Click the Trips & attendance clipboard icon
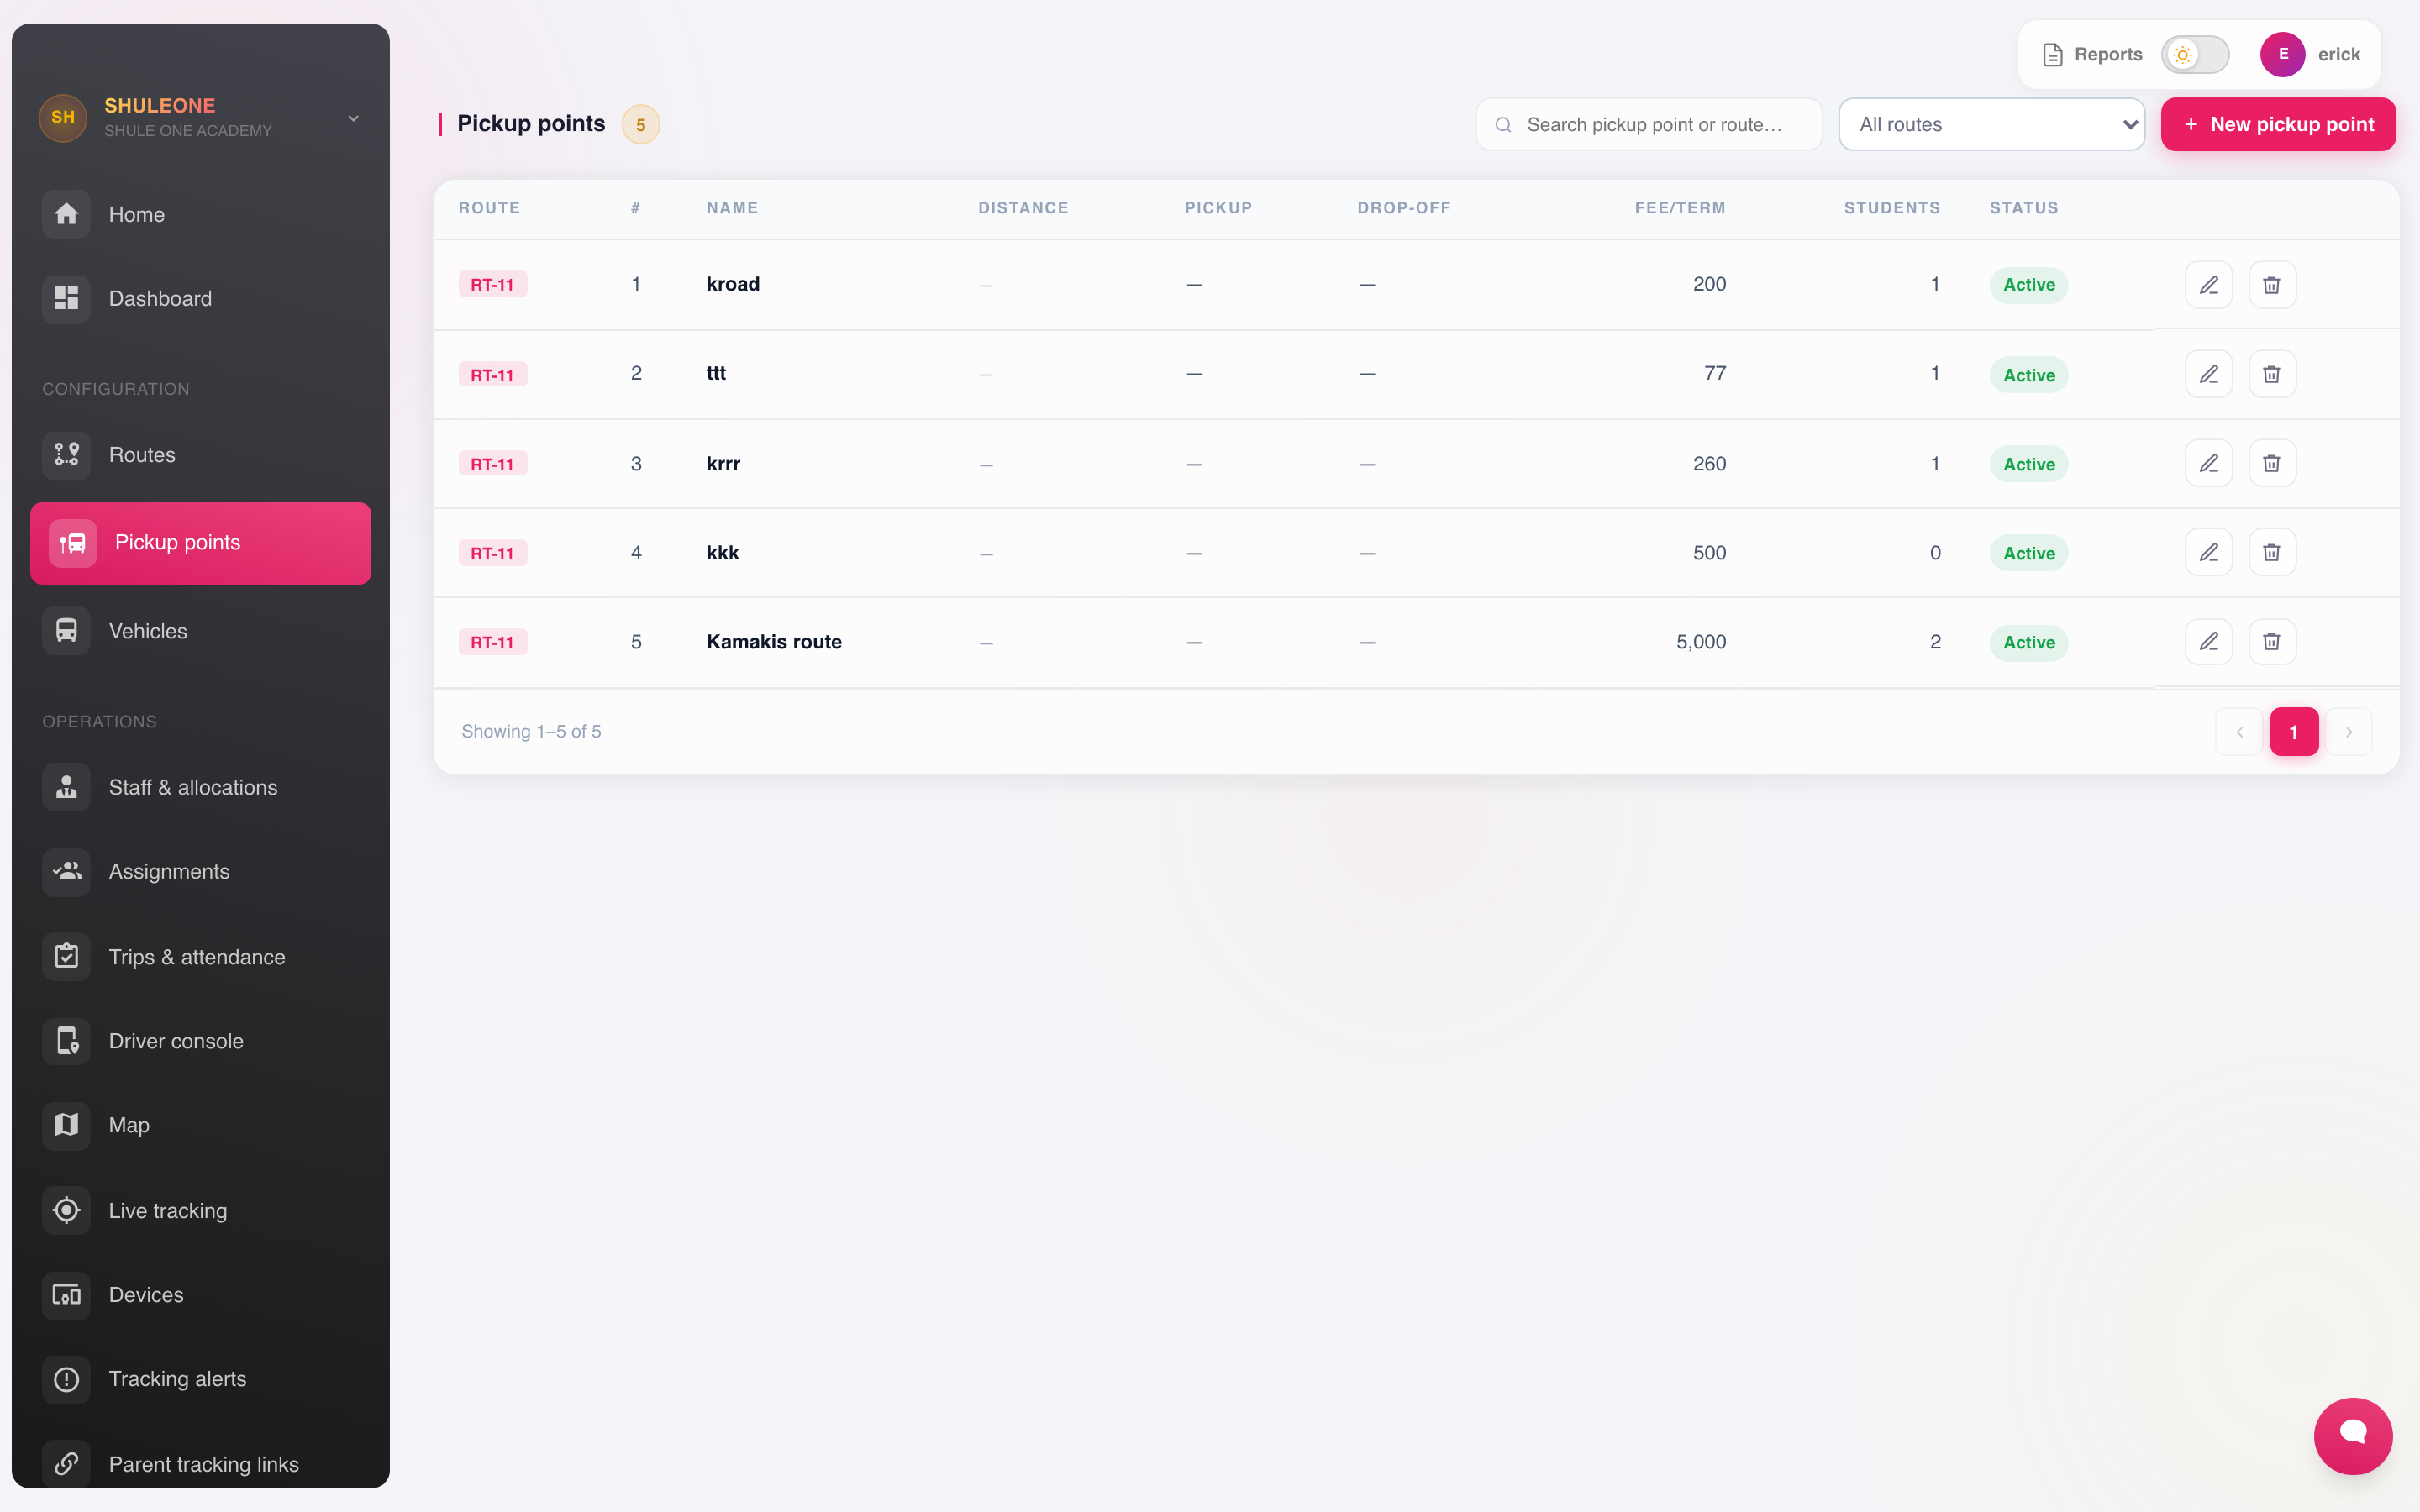Screen dimensions: 2420x1512 tap(66, 957)
